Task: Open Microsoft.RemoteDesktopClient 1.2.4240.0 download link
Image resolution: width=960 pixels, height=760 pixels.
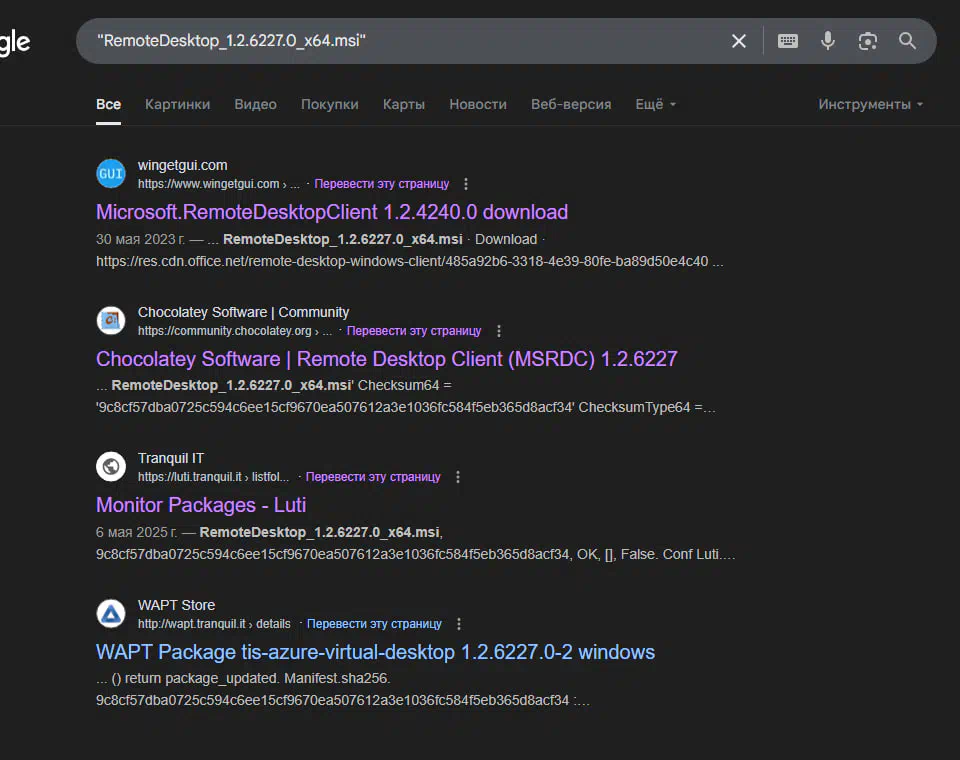Action: point(332,212)
